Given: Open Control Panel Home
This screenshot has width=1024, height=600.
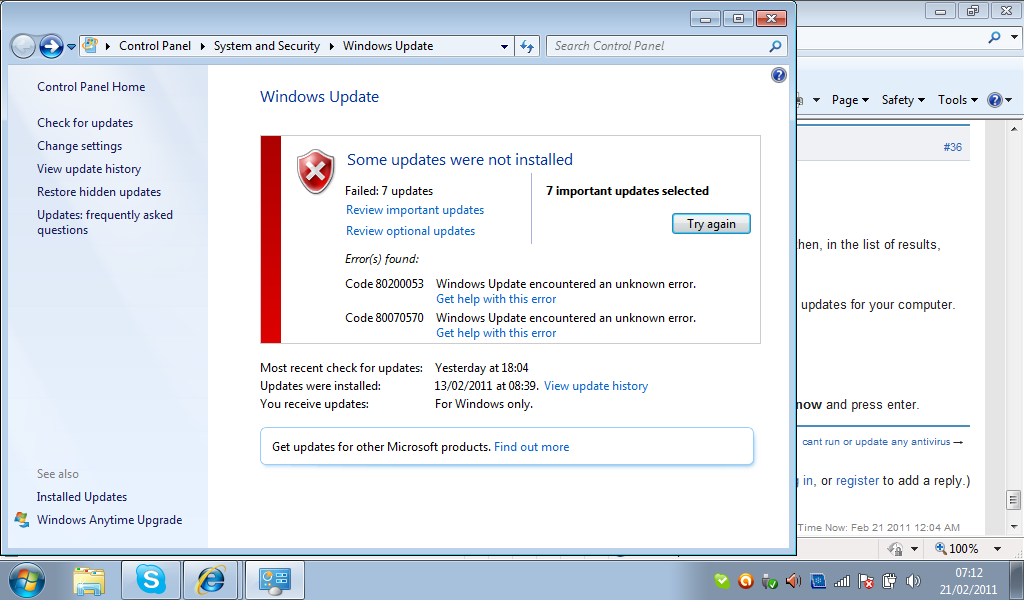Looking at the screenshot, I should click(91, 87).
